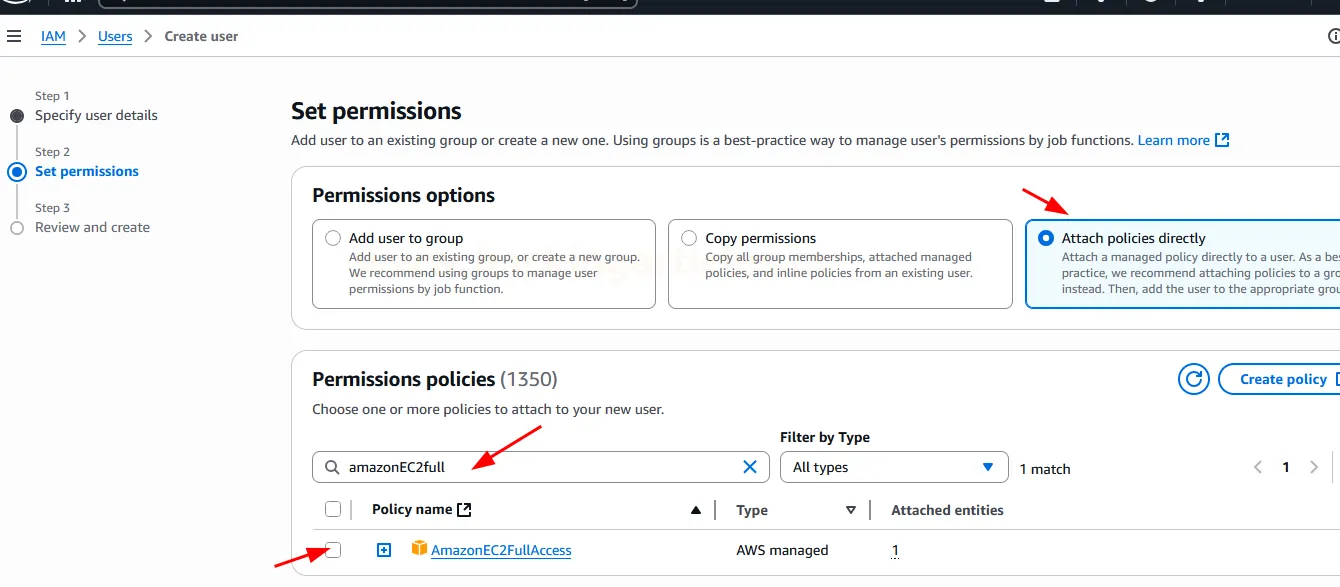Go to previous page of policies

point(1258,467)
